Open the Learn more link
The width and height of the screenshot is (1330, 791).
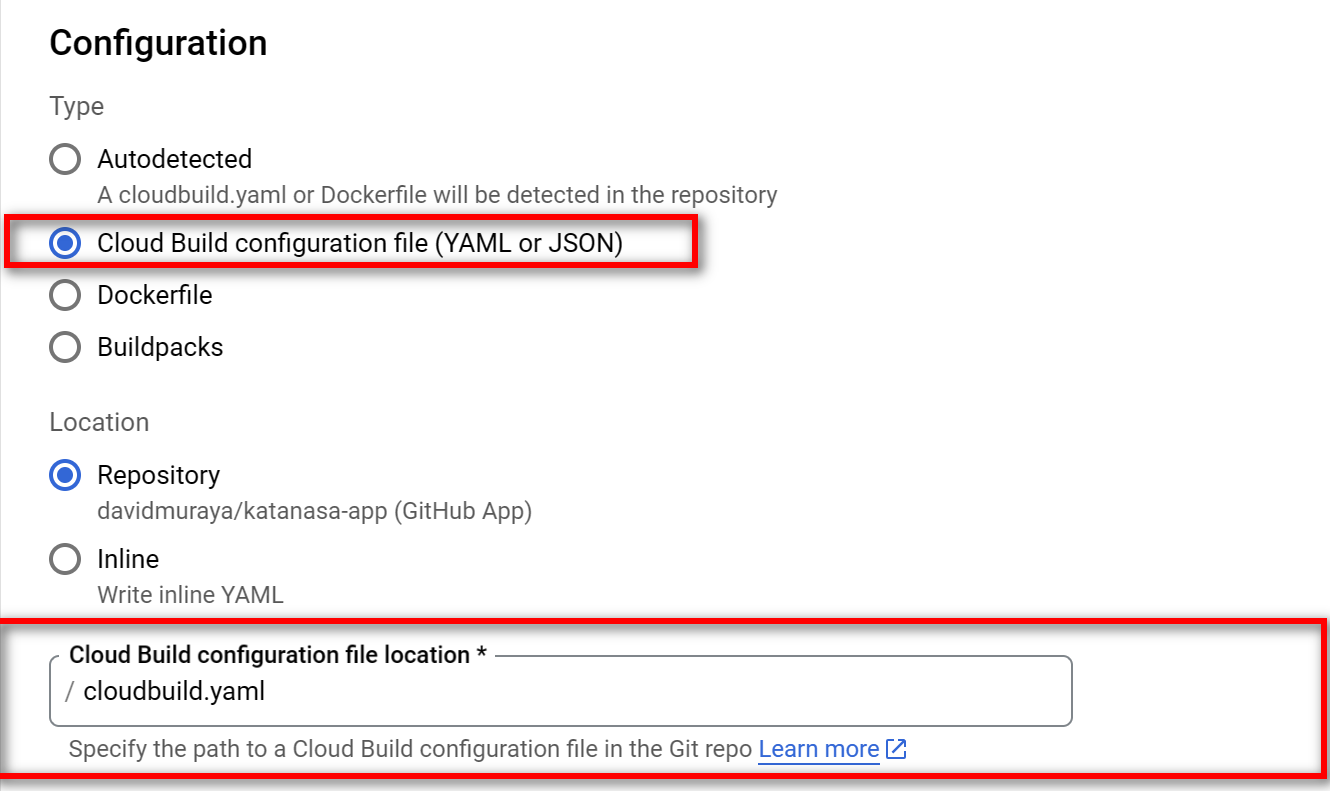pos(819,749)
